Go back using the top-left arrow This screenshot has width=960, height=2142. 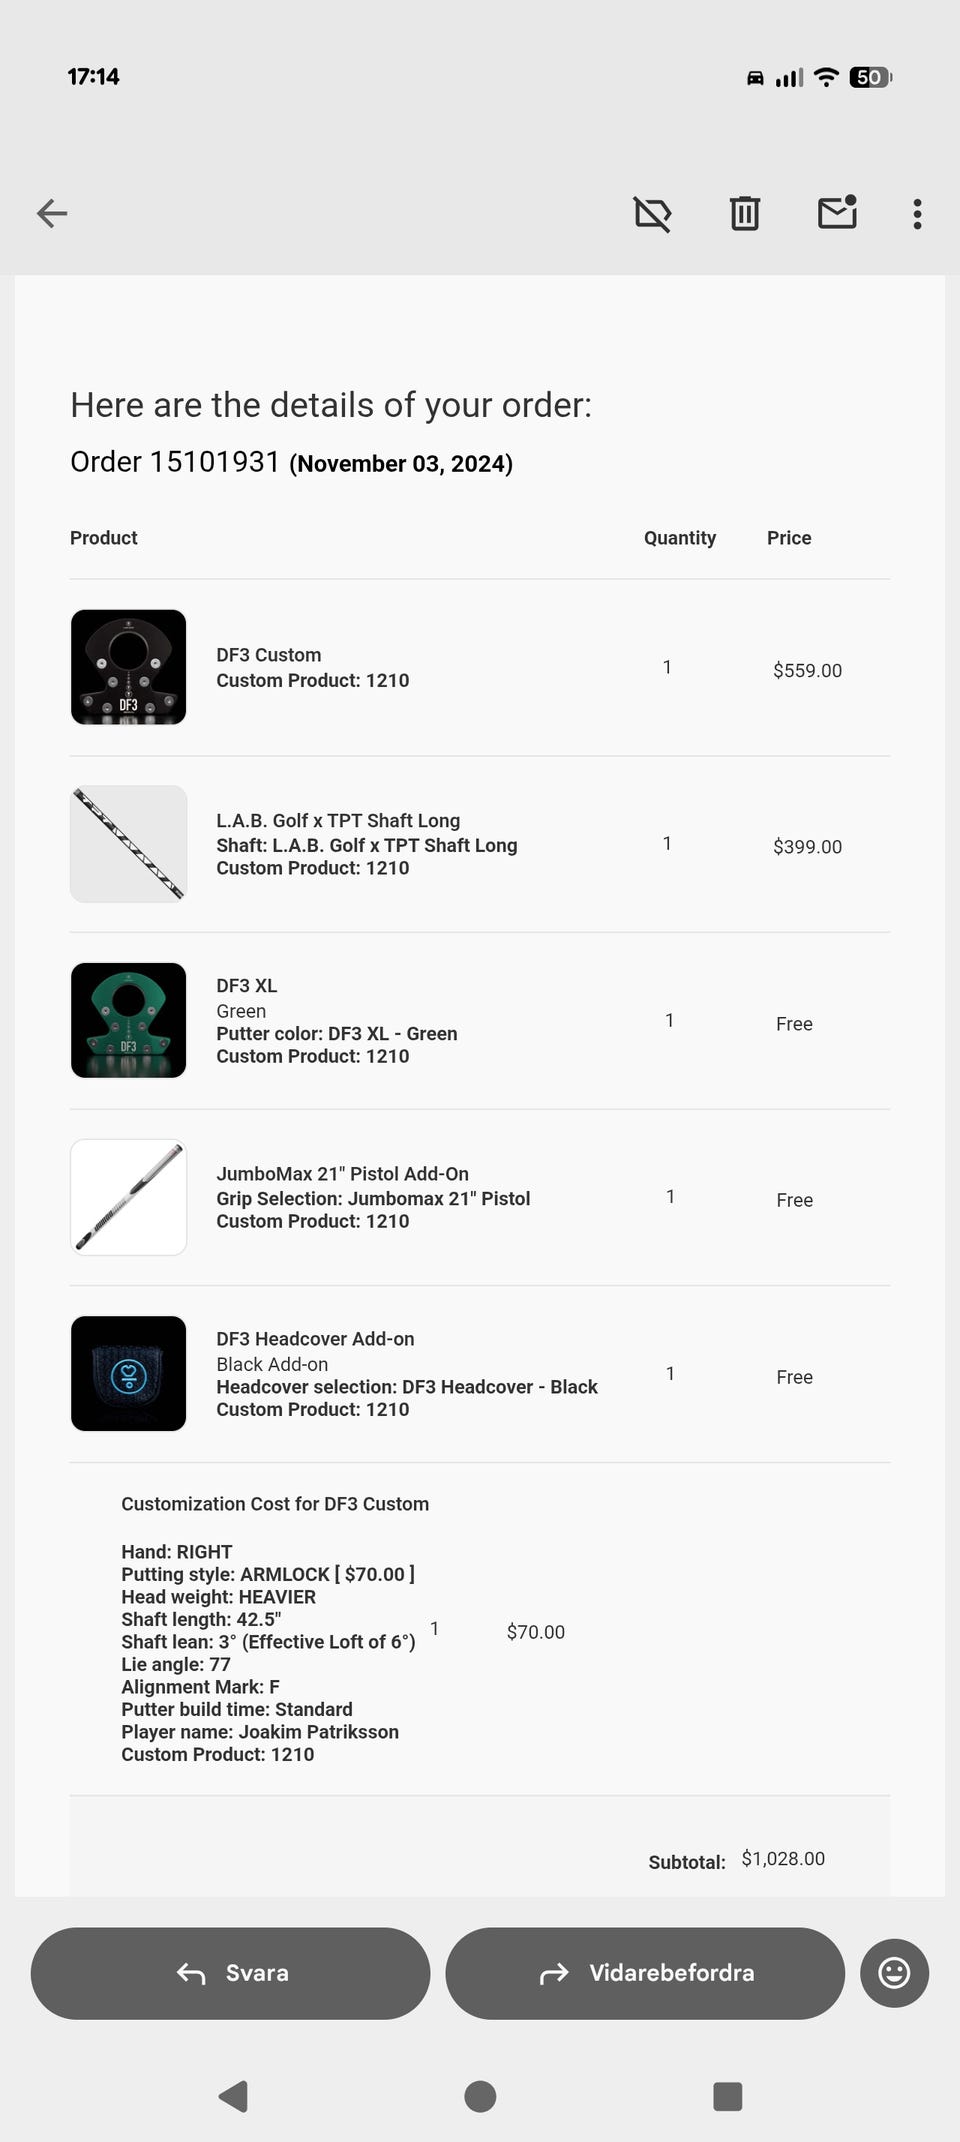pos(52,213)
